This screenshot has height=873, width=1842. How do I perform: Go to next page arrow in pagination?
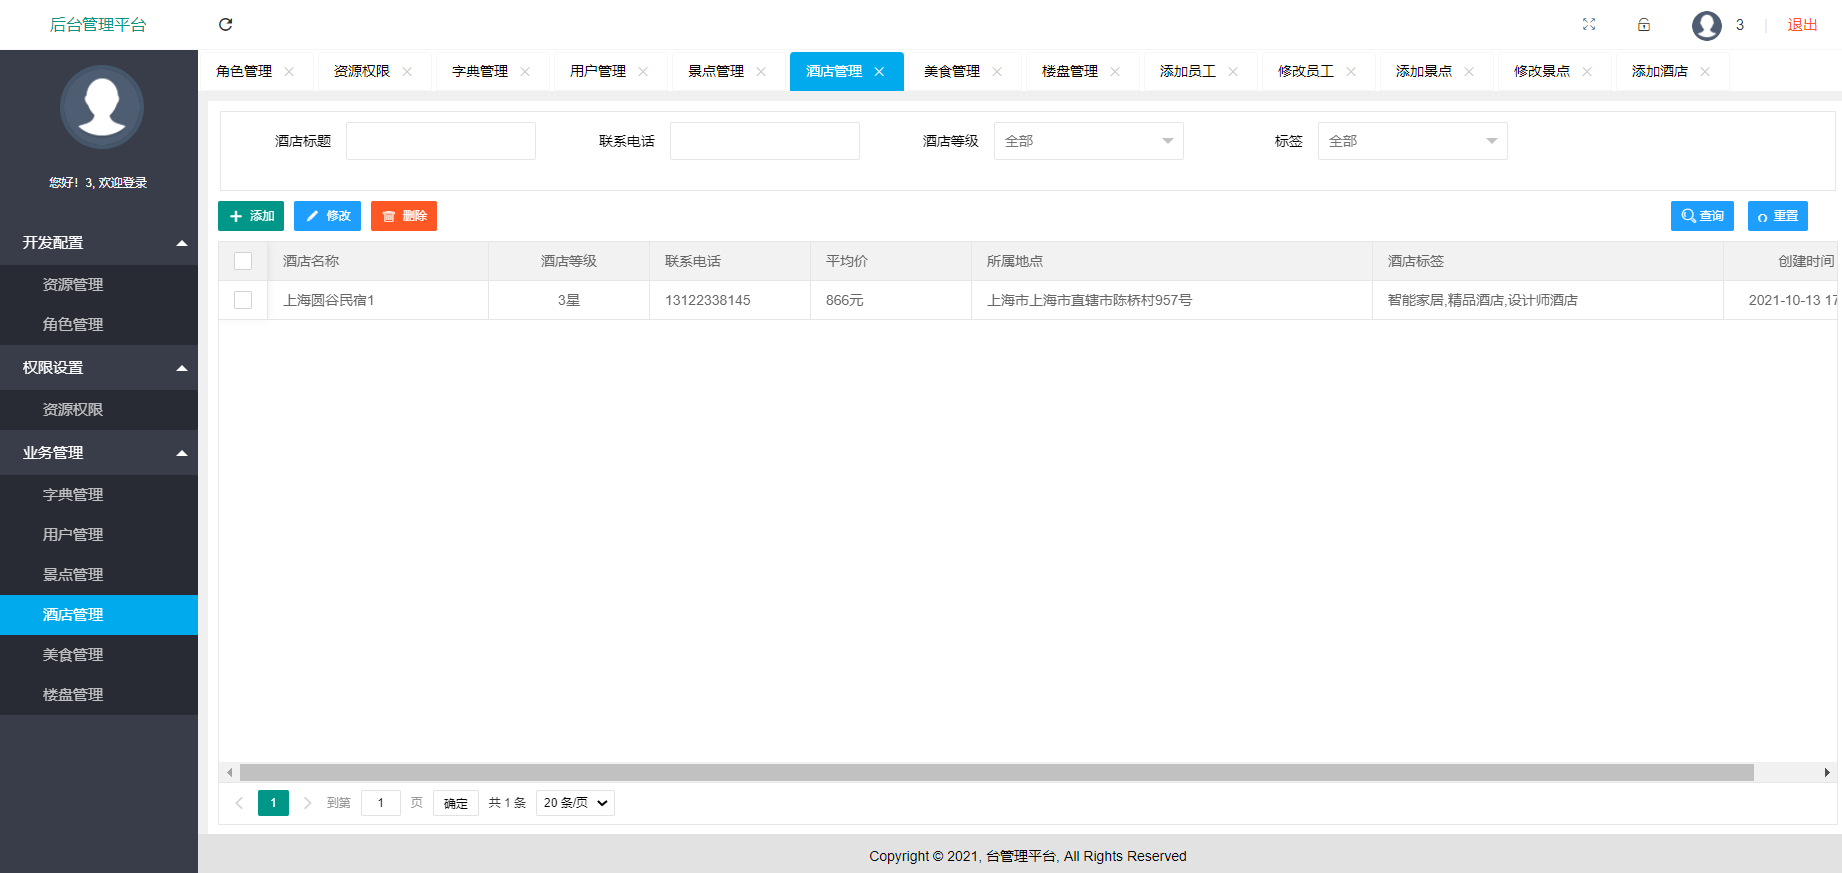click(x=307, y=803)
